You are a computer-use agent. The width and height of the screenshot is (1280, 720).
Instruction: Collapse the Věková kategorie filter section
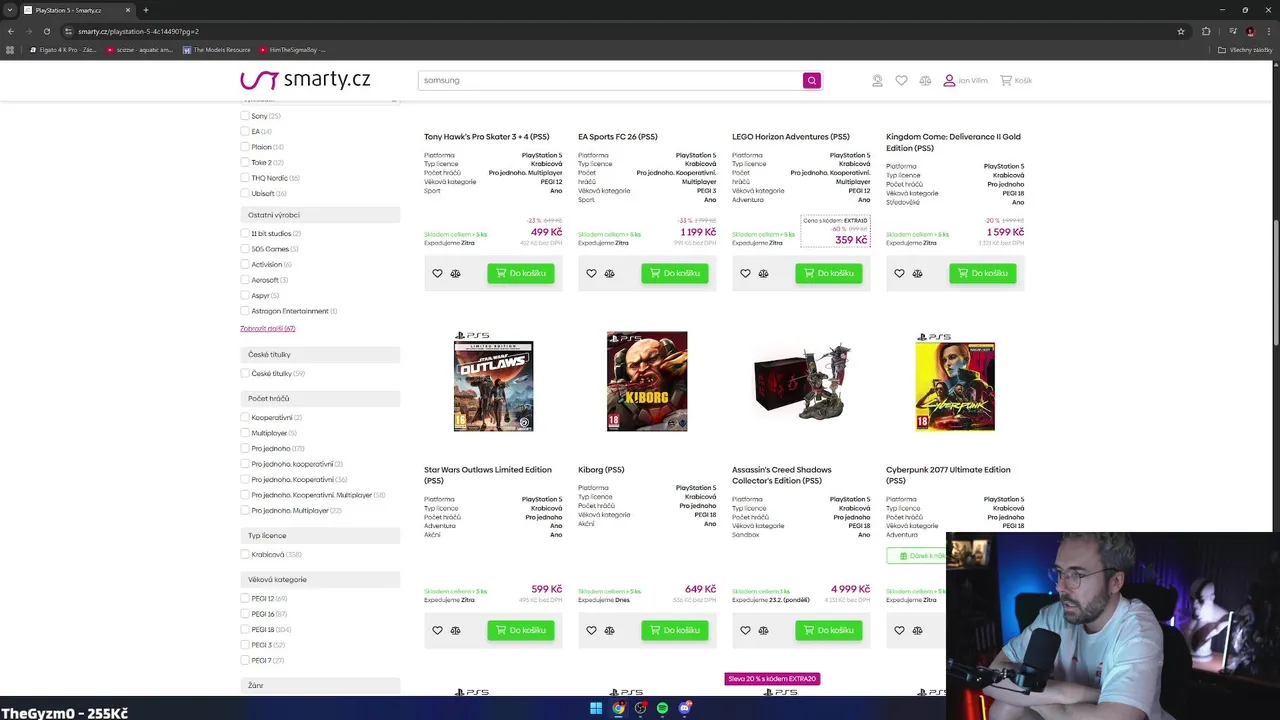click(x=320, y=579)
